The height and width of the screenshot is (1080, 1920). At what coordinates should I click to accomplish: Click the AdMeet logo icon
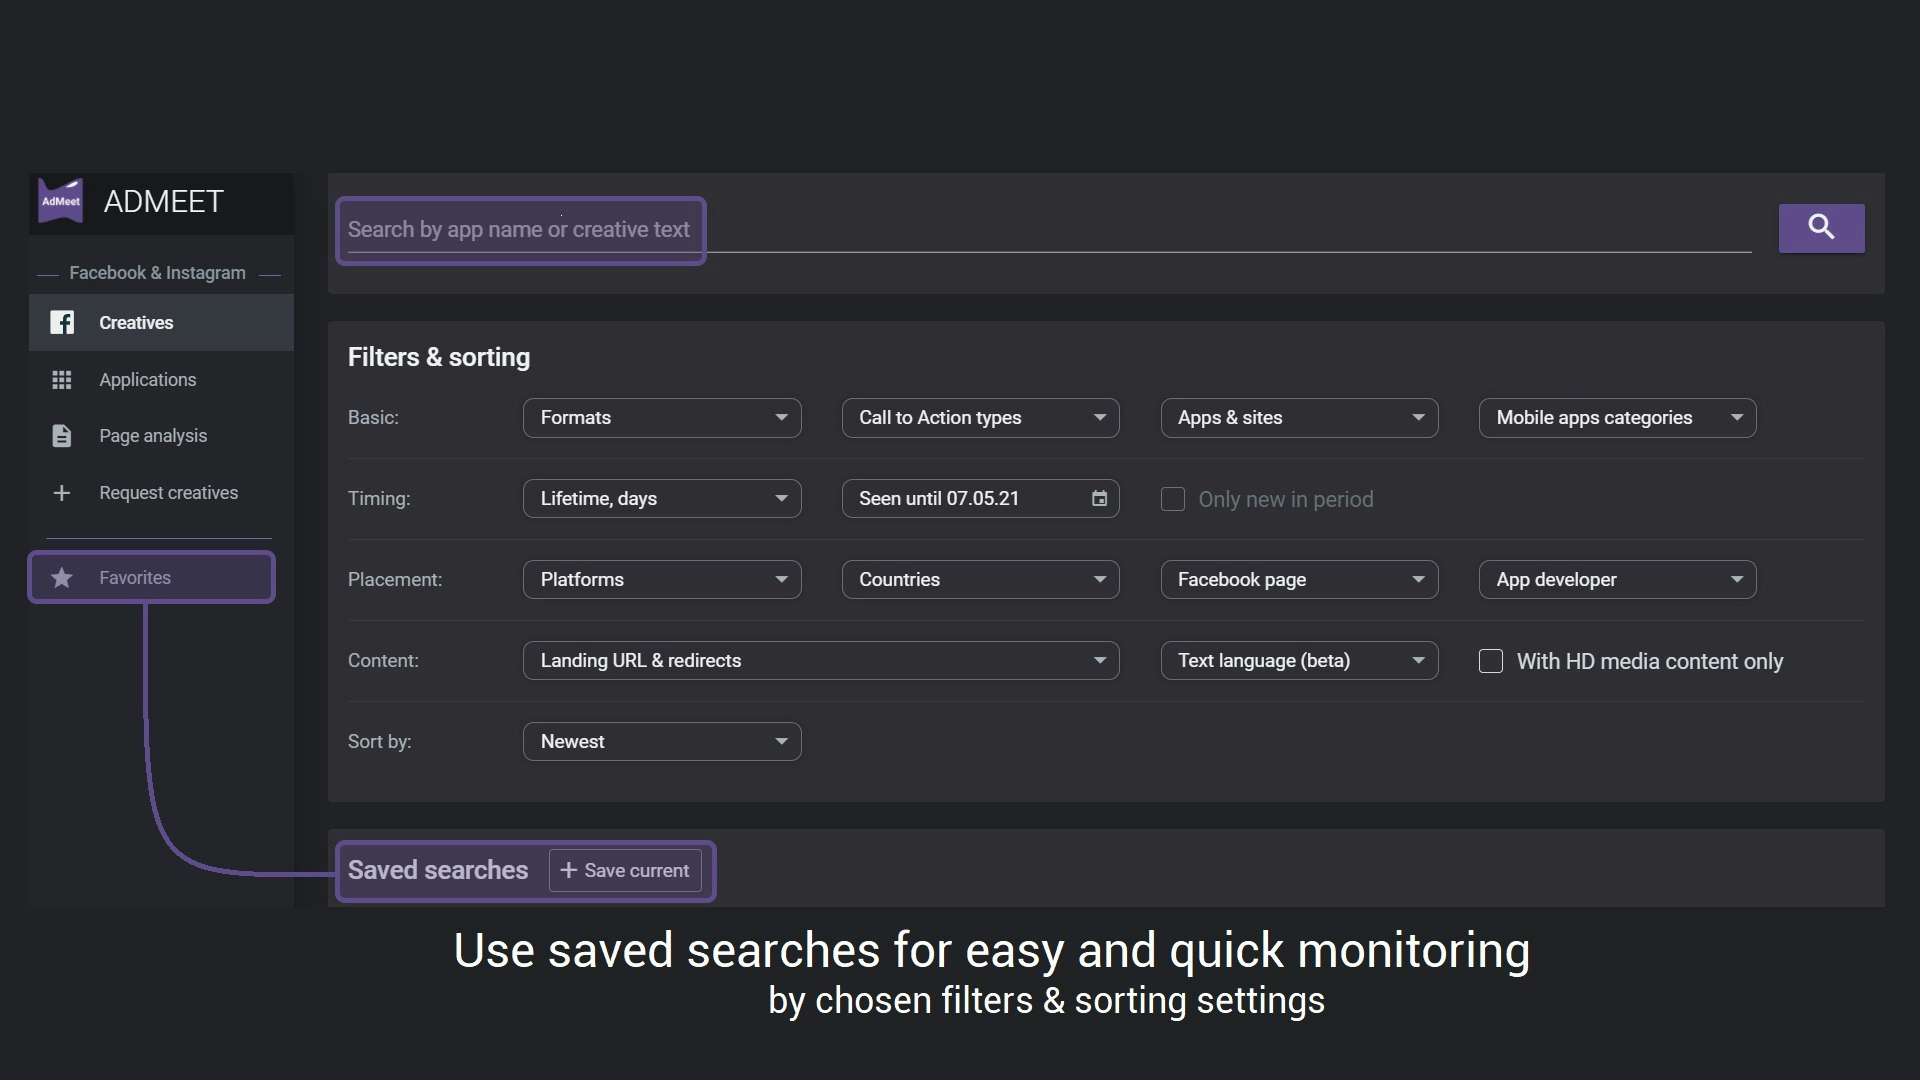(x=60, y=201)
